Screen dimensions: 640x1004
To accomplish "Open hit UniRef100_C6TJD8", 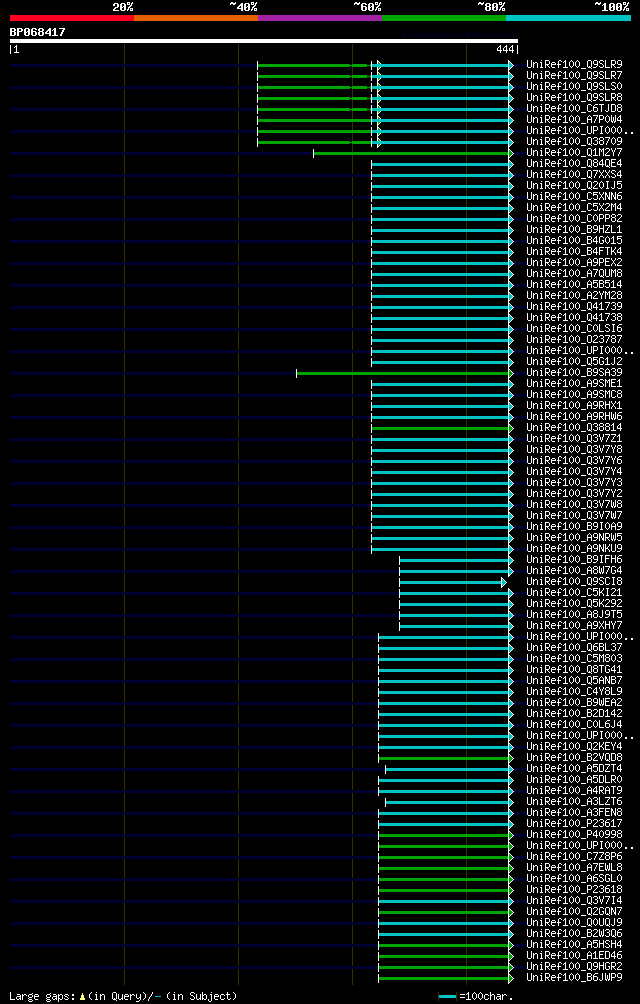I will click(574, 109).
